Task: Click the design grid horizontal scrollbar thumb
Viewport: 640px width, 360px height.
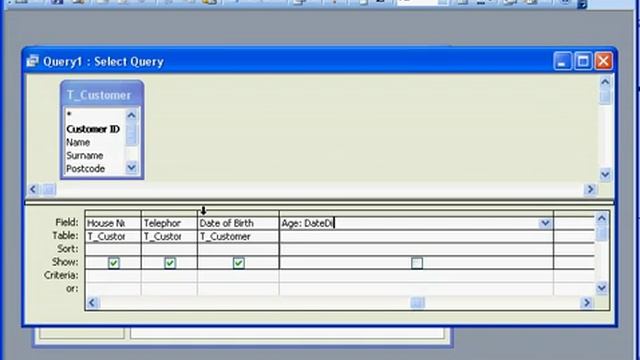Action: [417, 302]
